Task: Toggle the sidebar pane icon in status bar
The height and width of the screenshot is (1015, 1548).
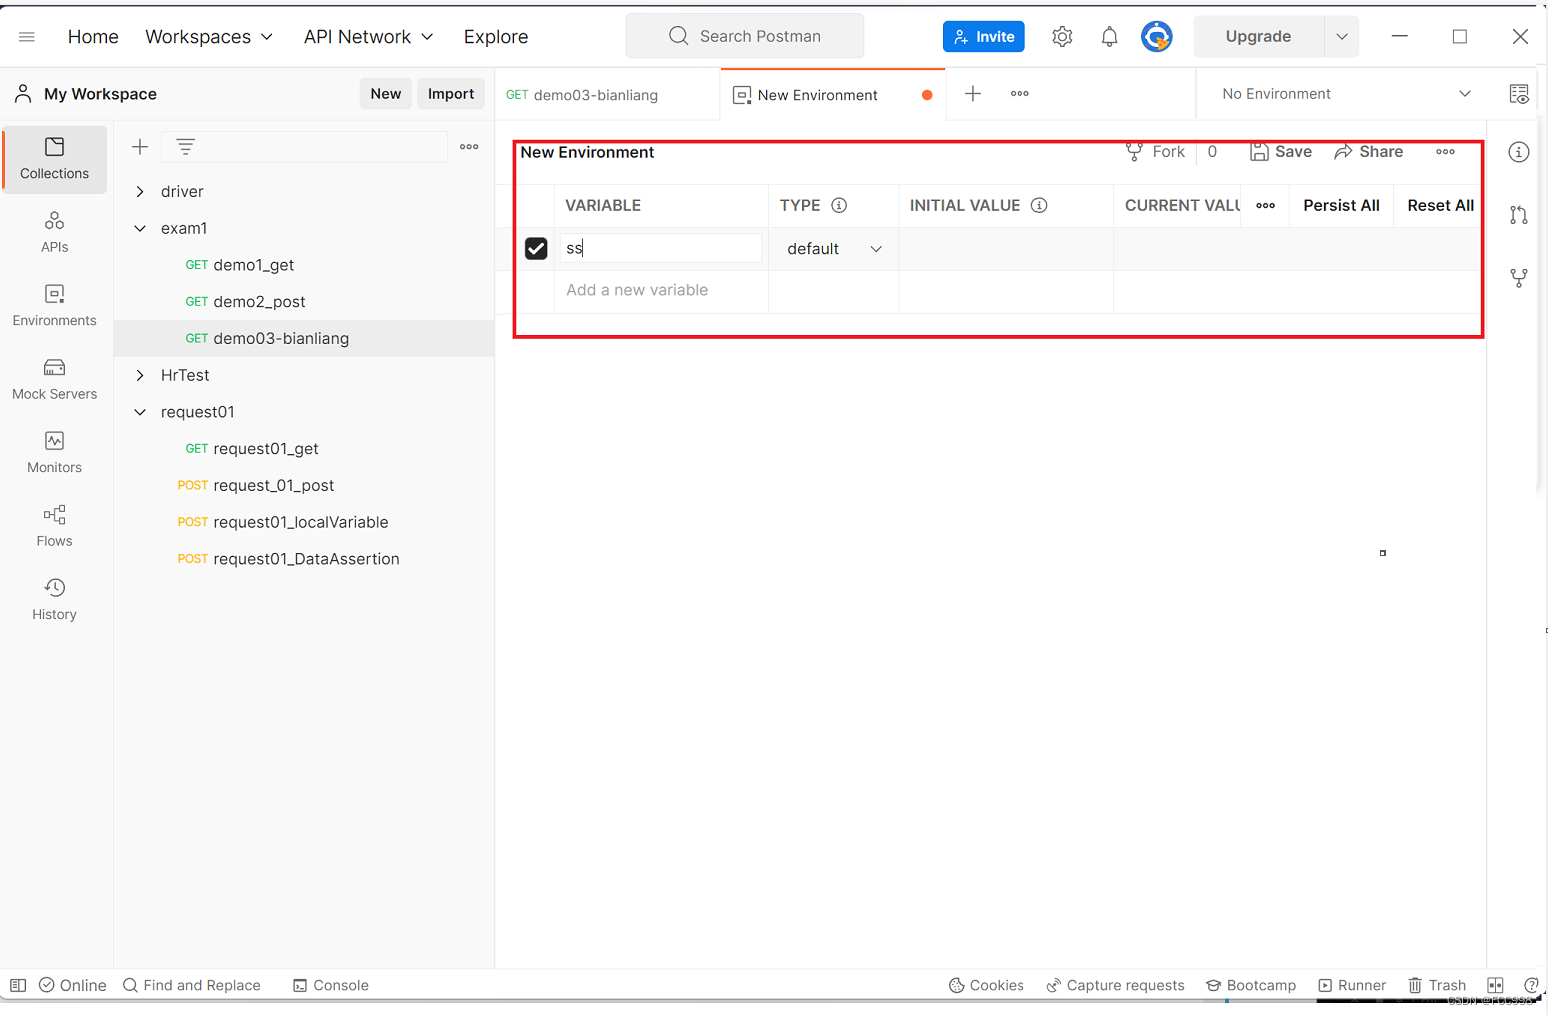Action: click(x=18, y=985)
